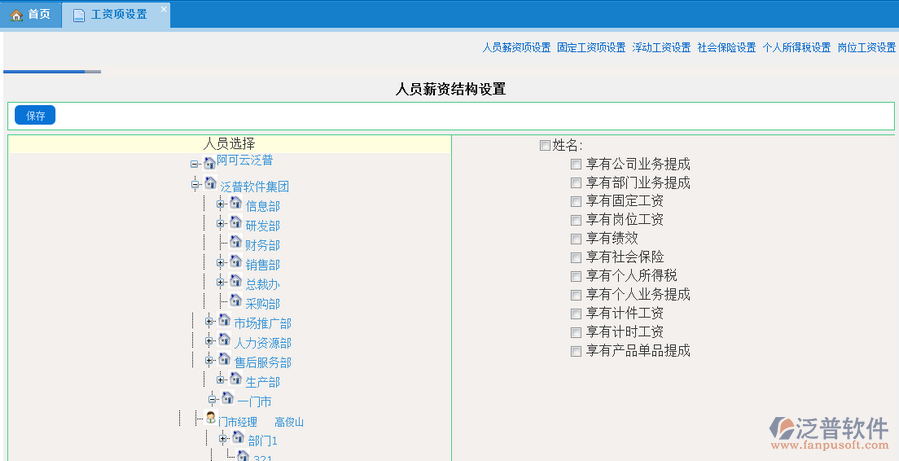This screenshot has height=461, width=899.
Task: Close the 工资项设置 tab
Action: pos(165,9)
